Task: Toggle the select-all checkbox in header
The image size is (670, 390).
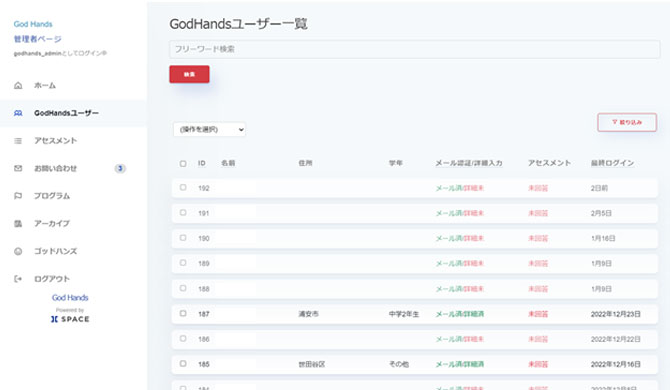Action: [x=183, y=164]
